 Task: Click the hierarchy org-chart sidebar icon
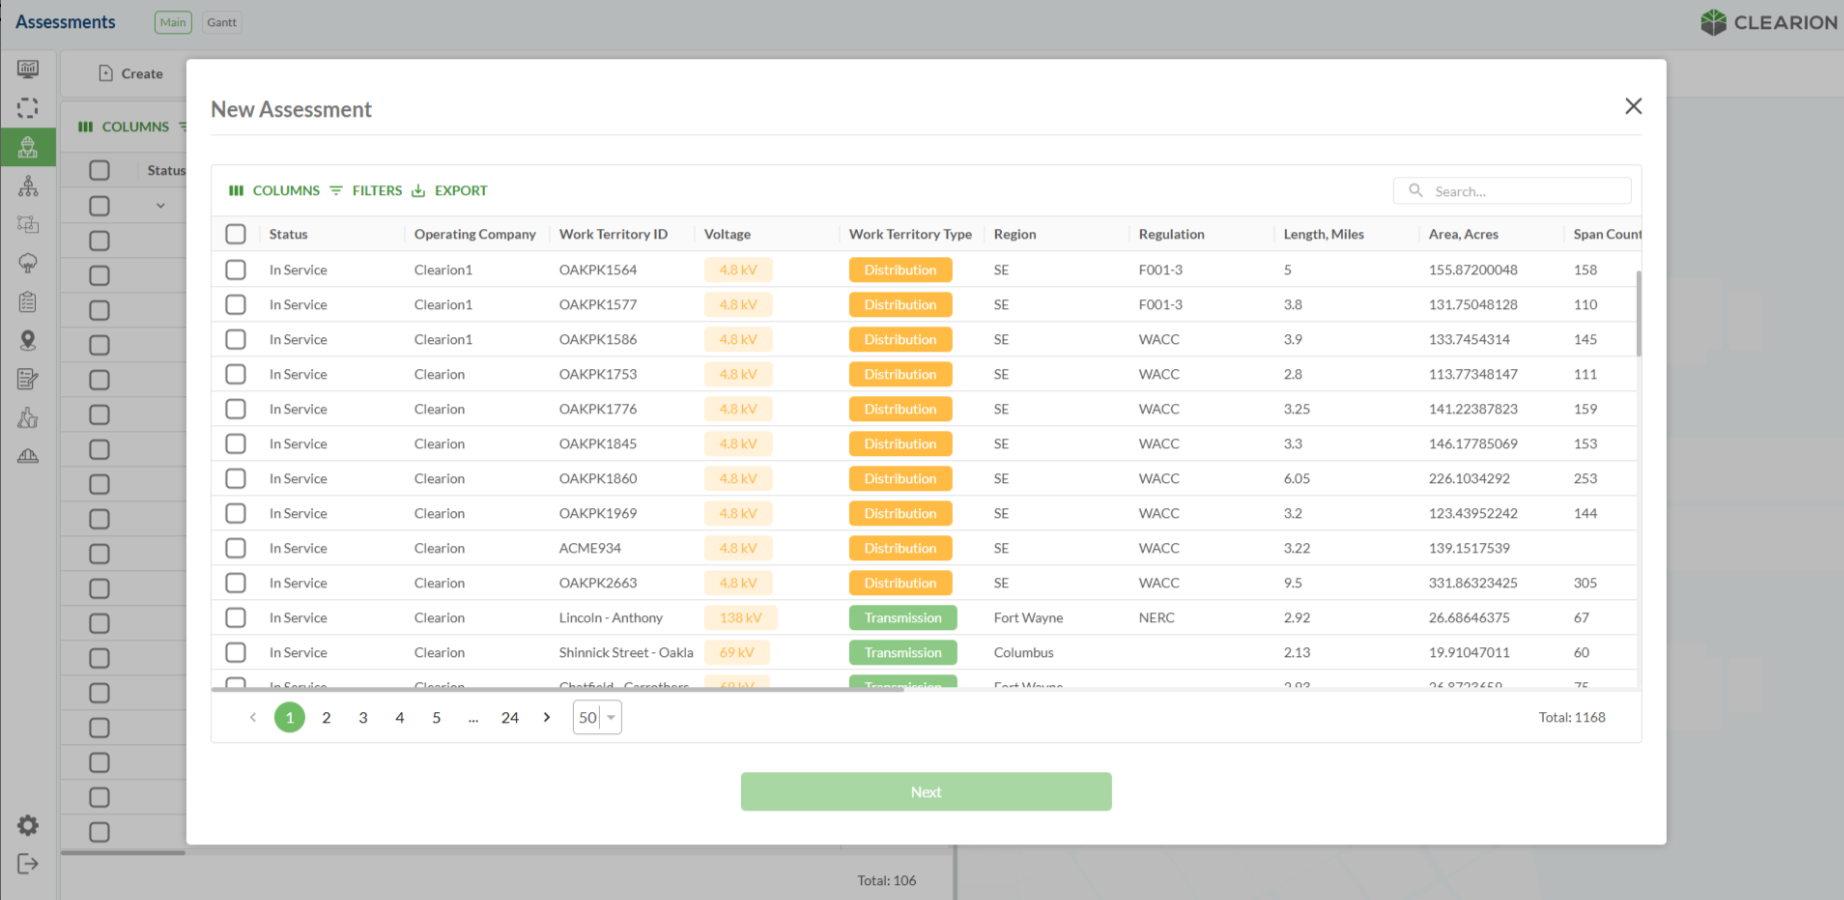click(x=28, y=186)
